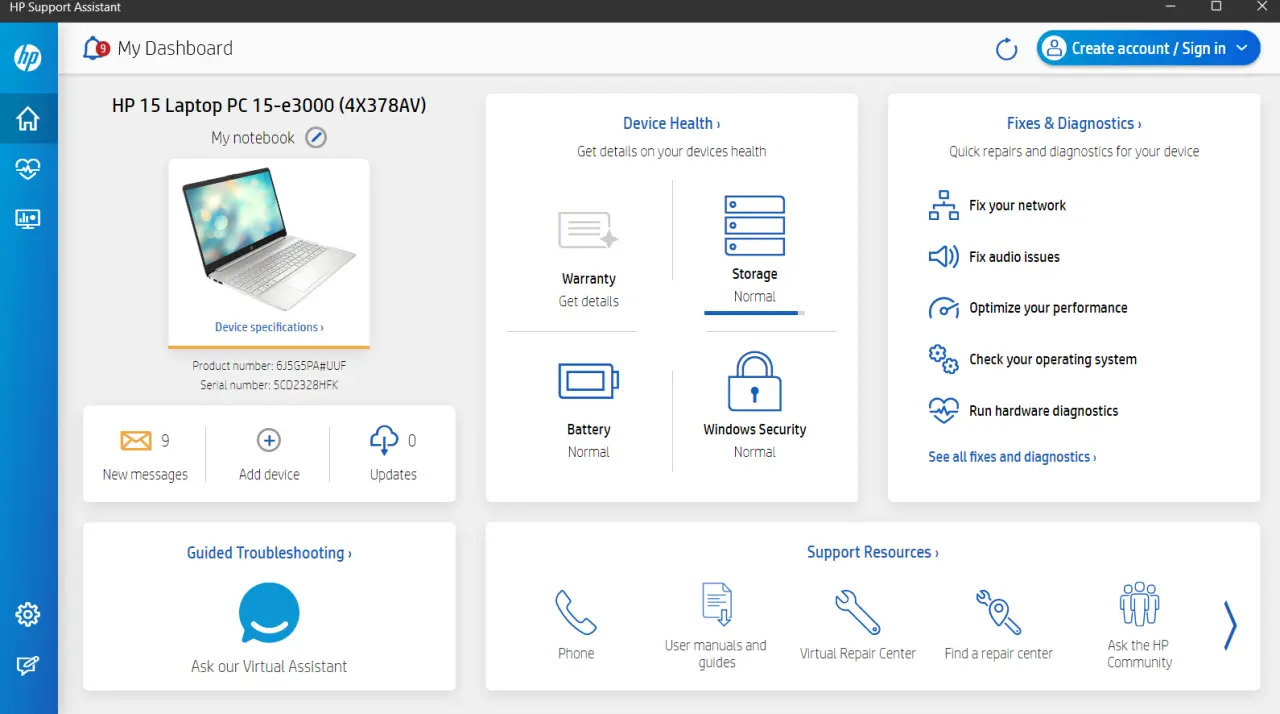Click Fix your network text
1280x714 pixels.
(1017, 205)
